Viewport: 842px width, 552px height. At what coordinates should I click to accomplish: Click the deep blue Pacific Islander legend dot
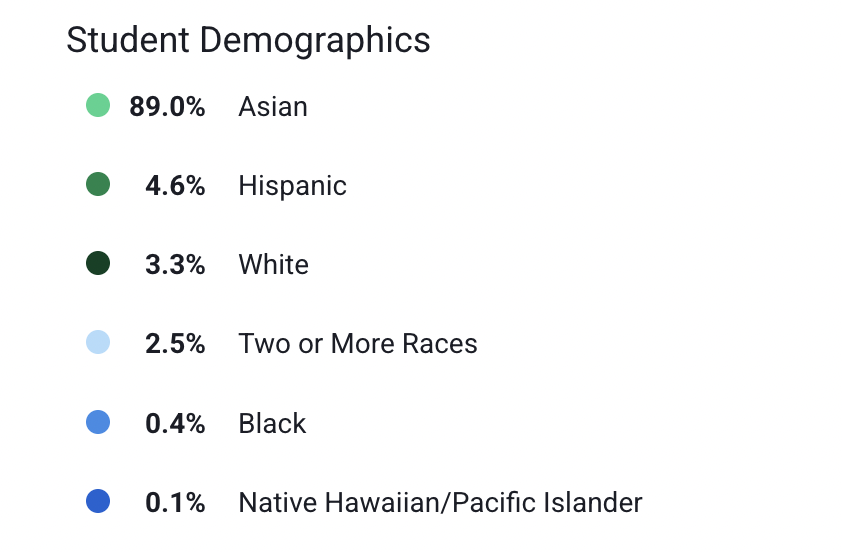98,501
